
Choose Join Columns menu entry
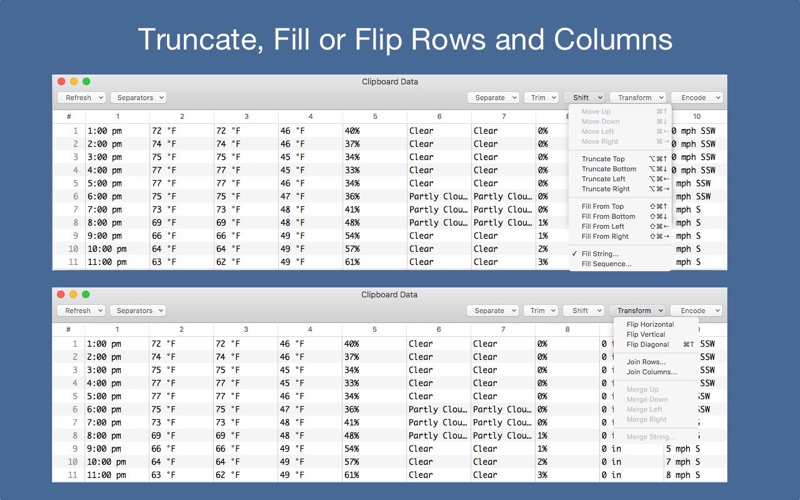coord(651,372)
